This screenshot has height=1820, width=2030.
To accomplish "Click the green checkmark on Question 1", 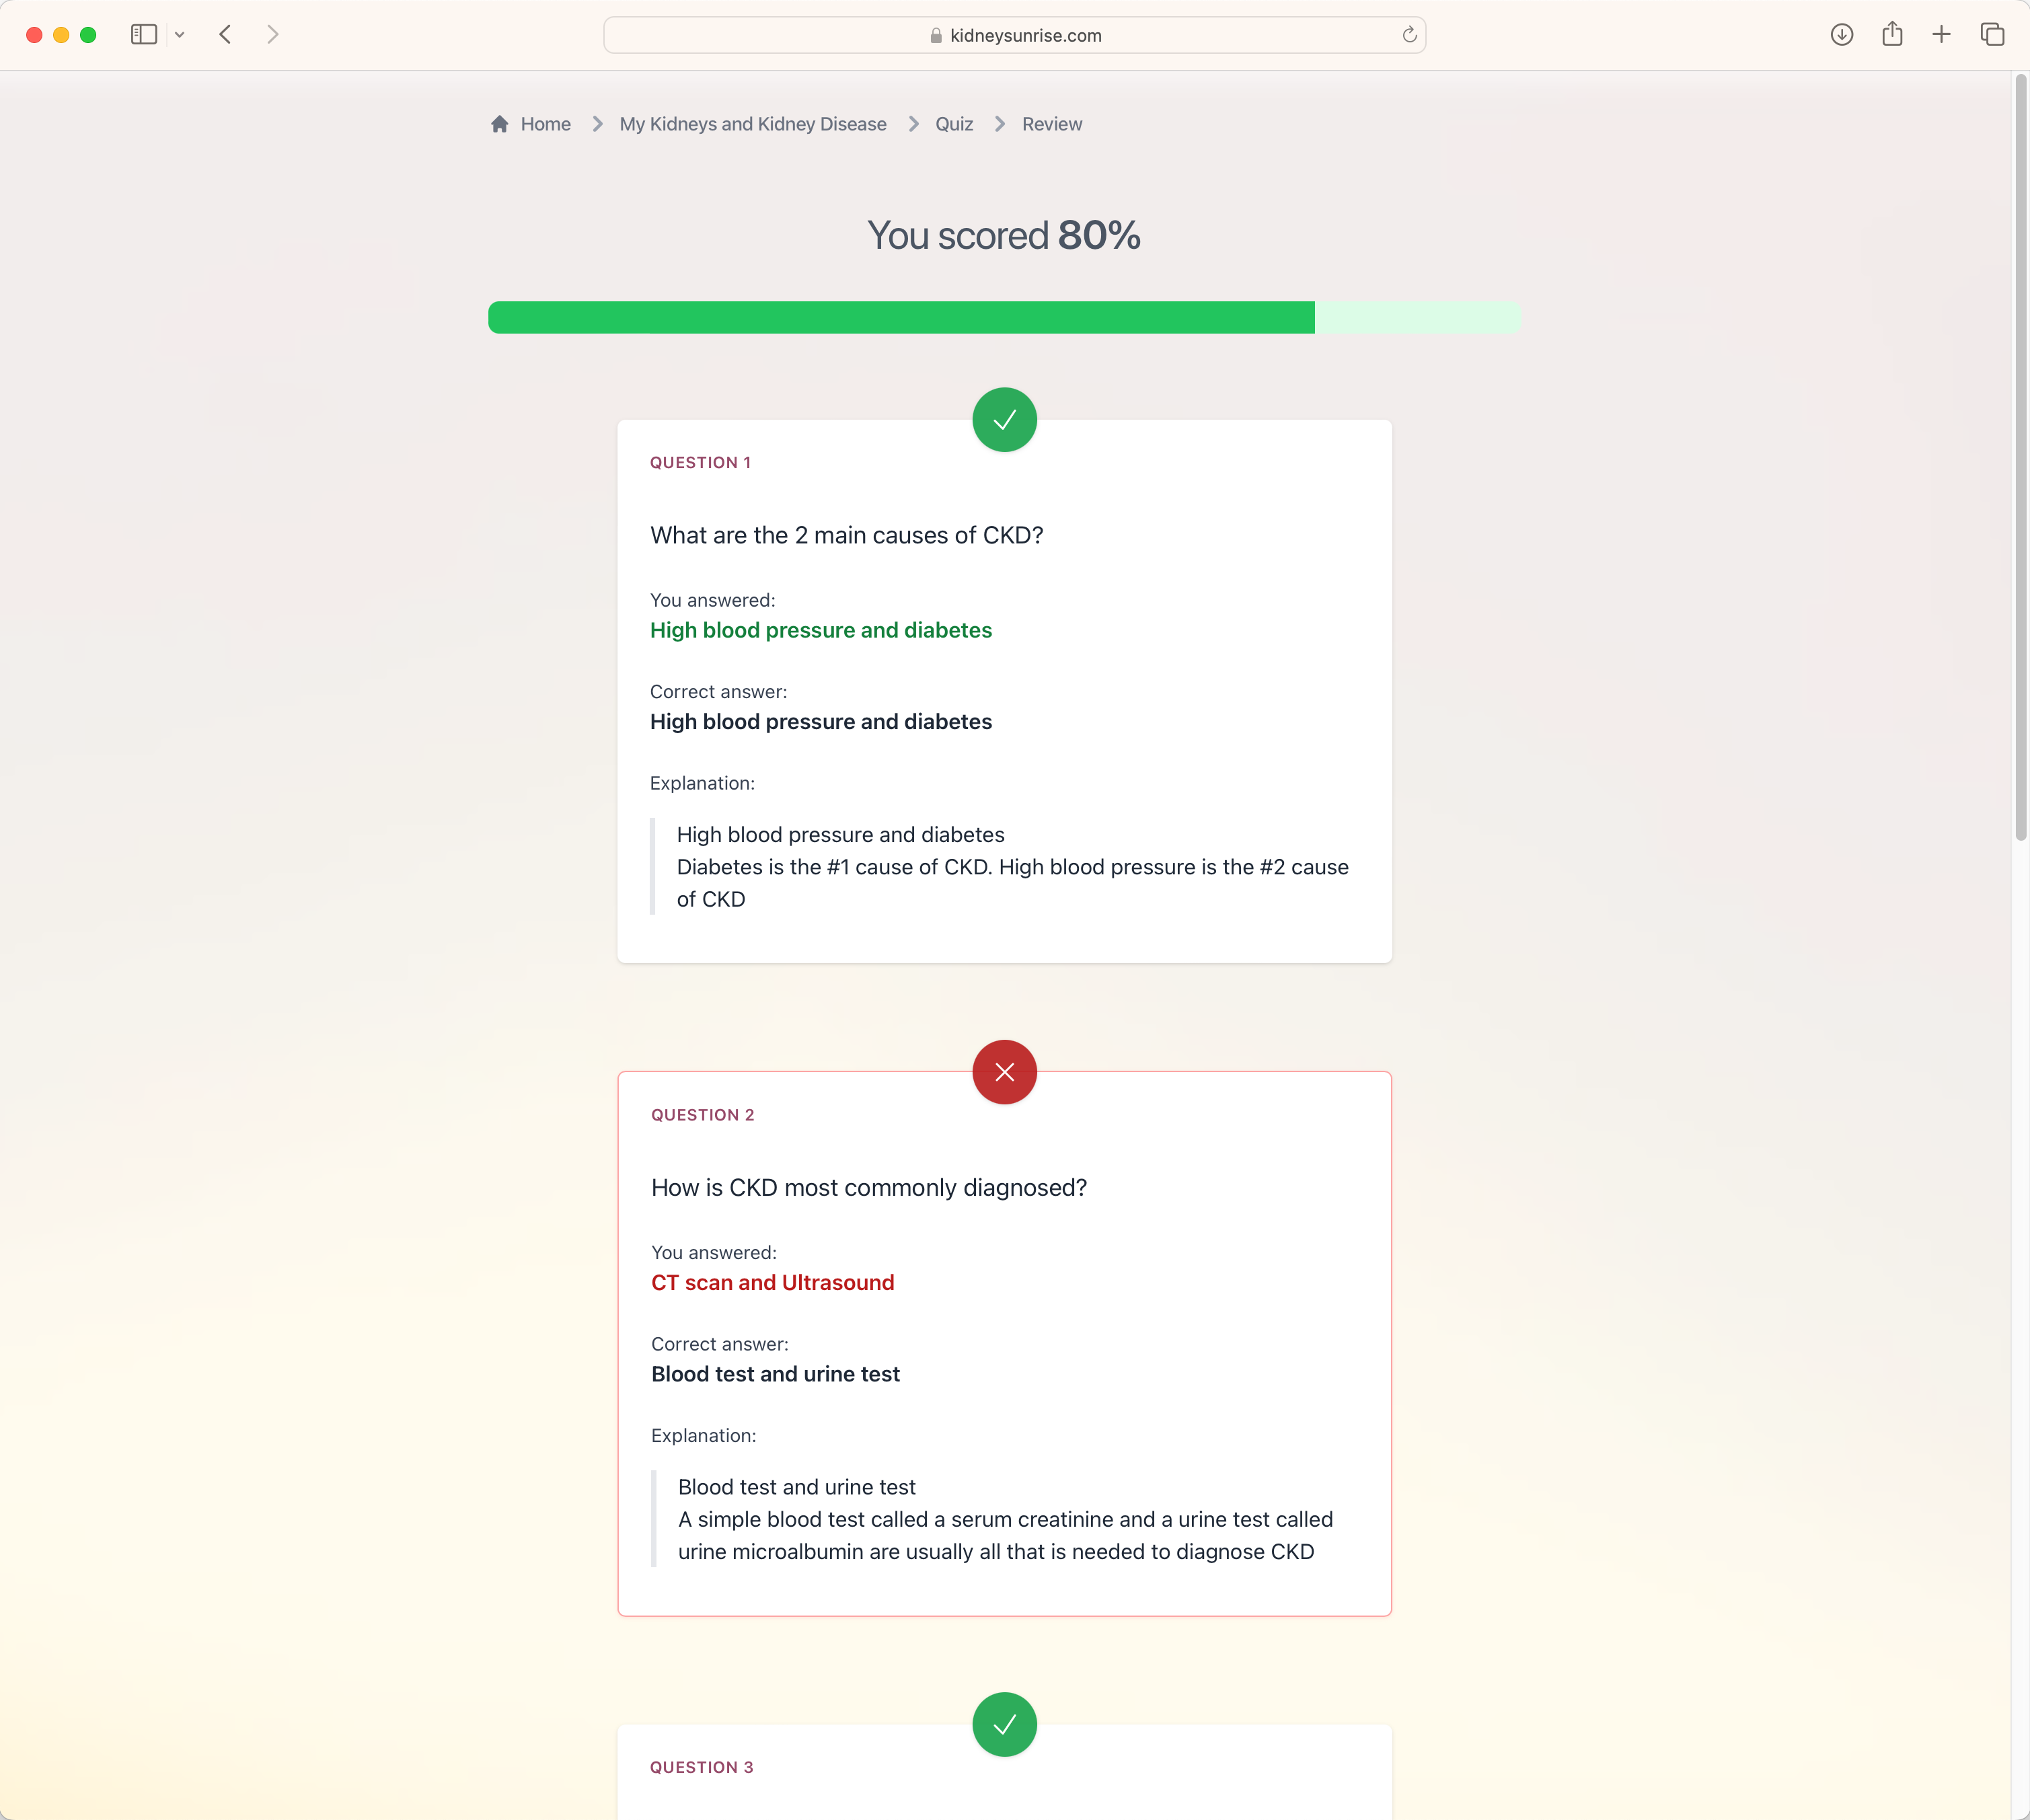I will pyautogui.click(x=1004, y=420).
